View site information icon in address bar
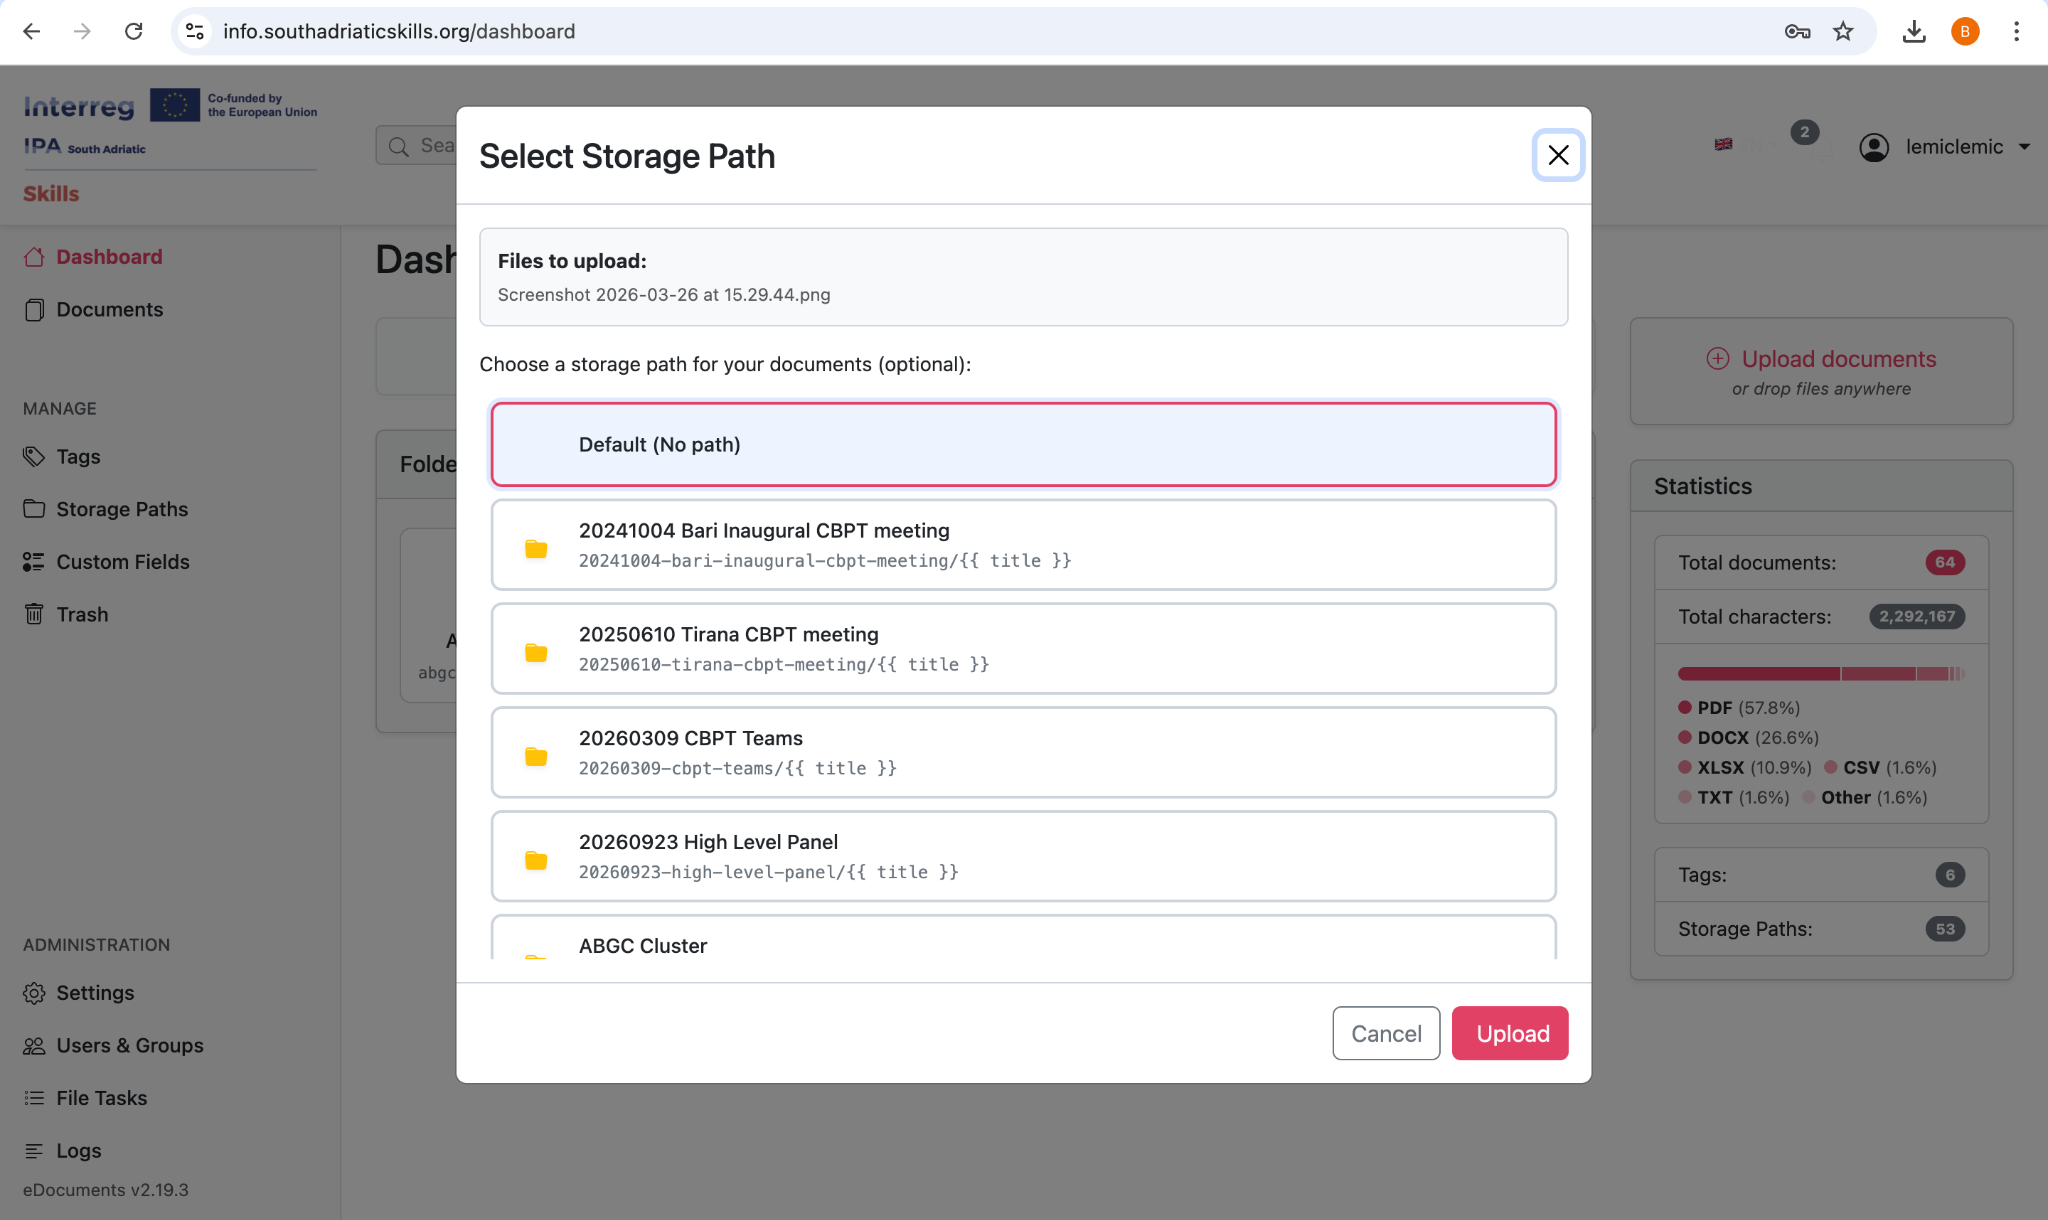This screenshot has width=2048, height=1220. tap(195, 31)
